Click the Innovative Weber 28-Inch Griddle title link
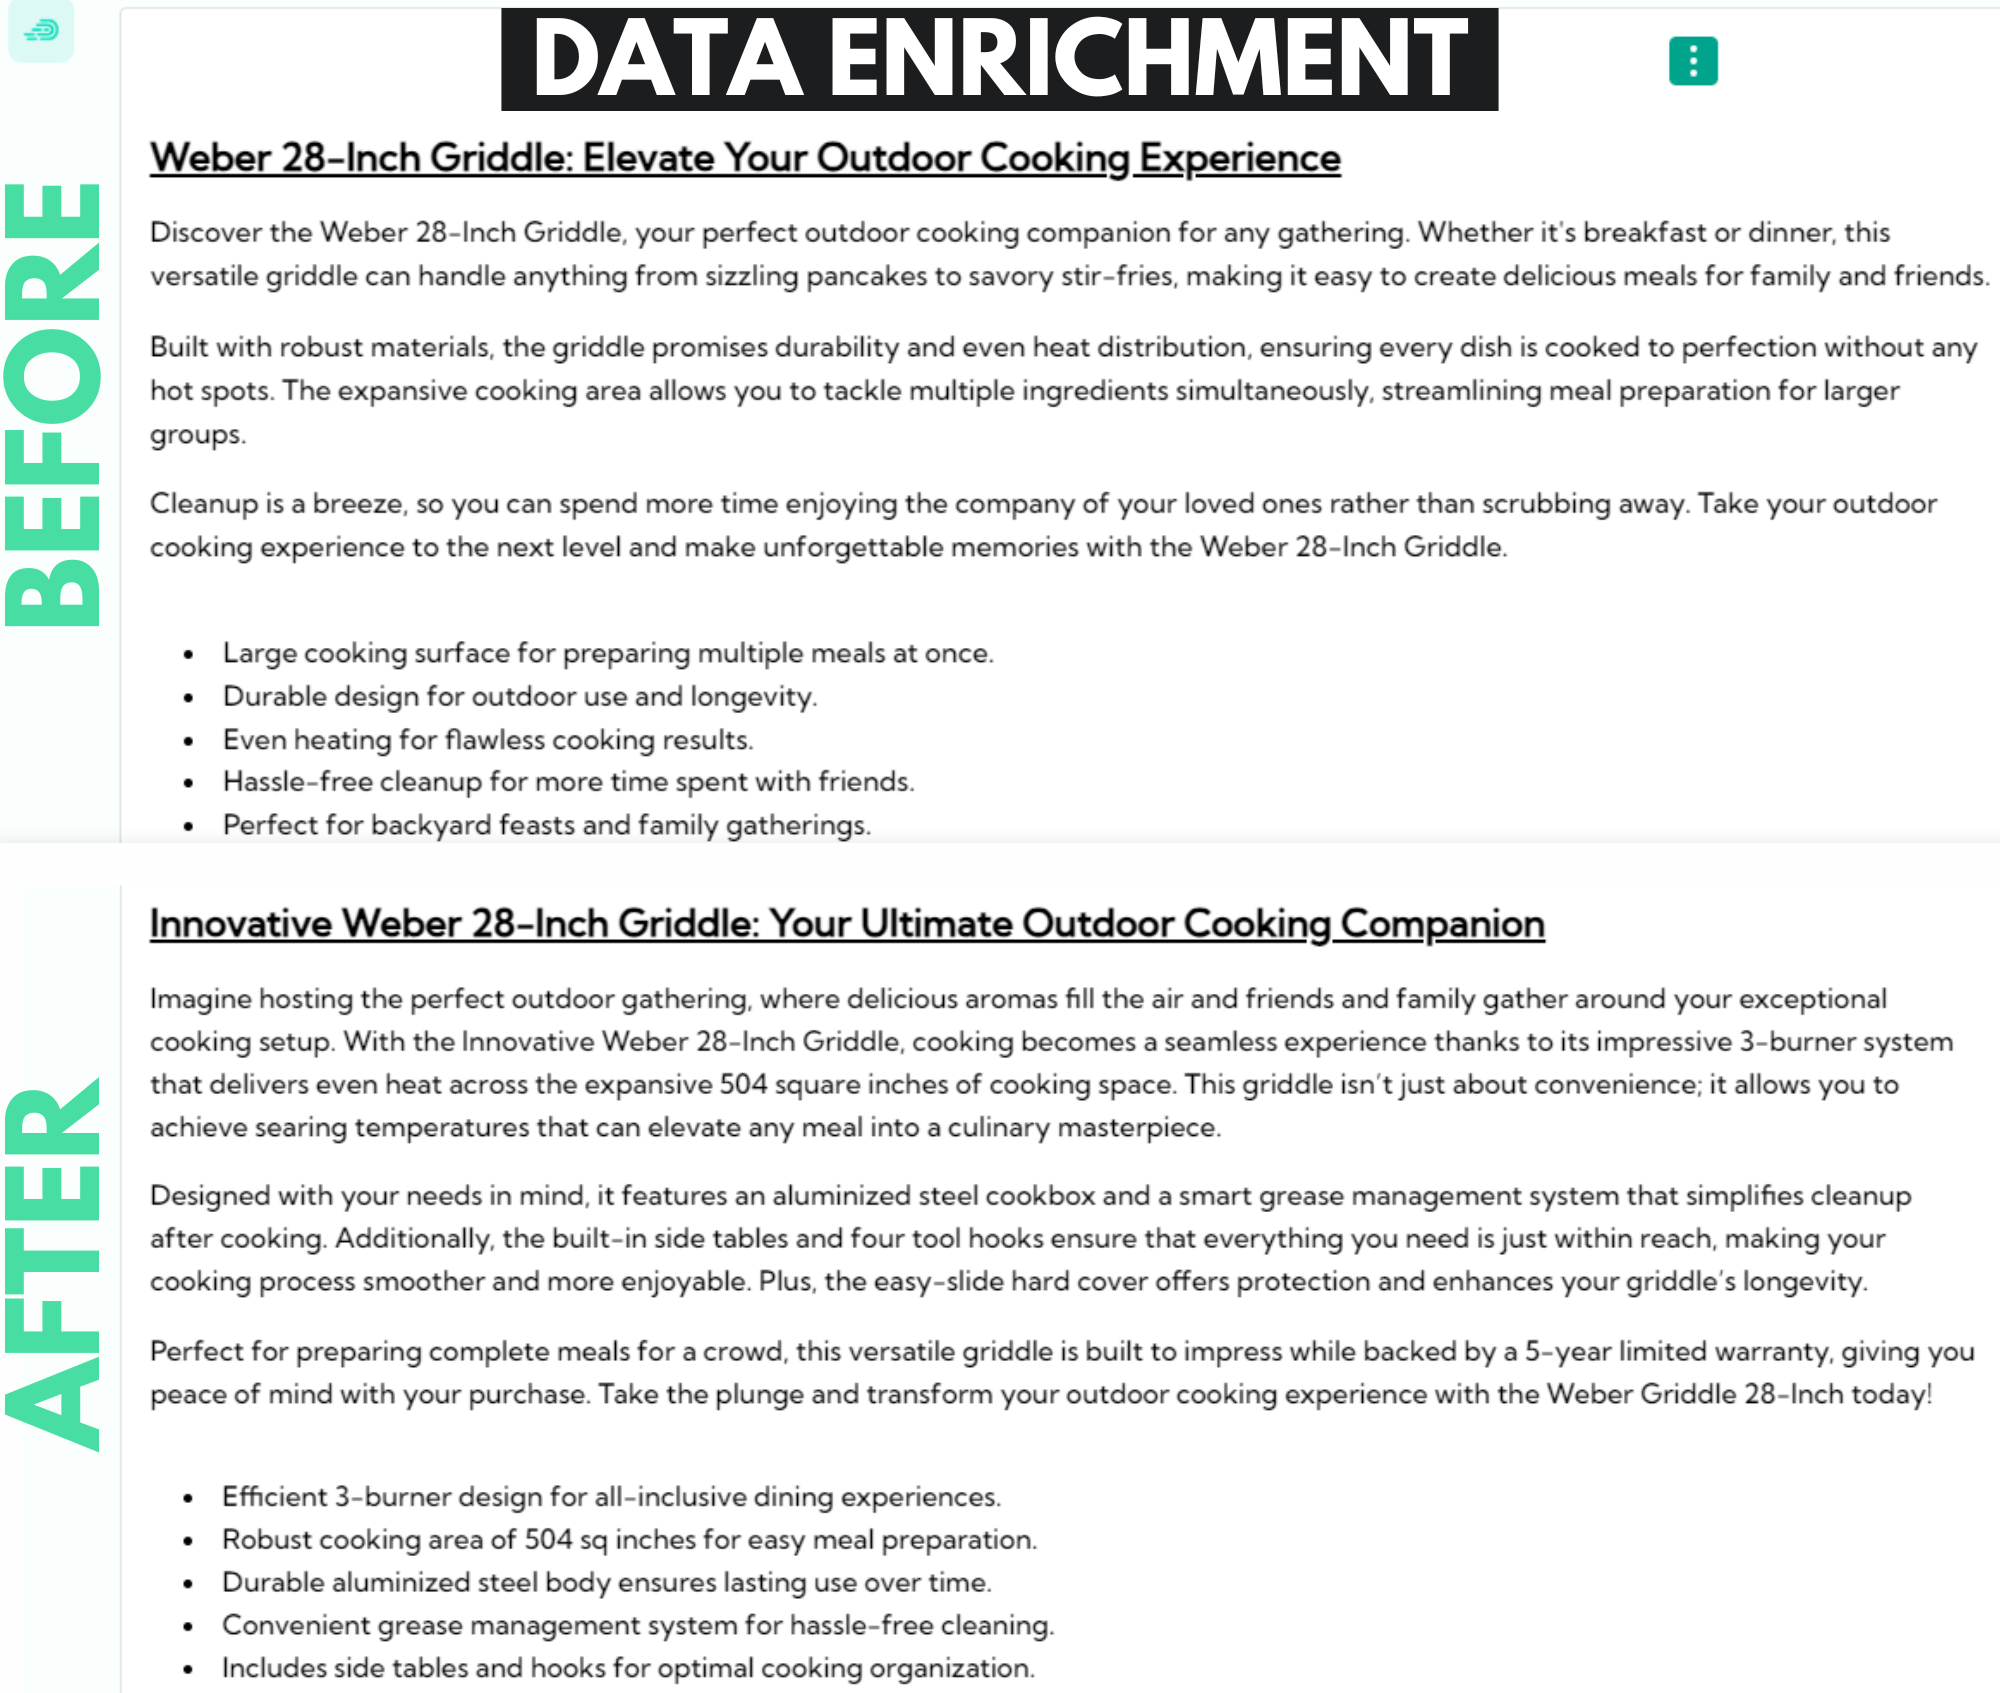 (846, 920)
